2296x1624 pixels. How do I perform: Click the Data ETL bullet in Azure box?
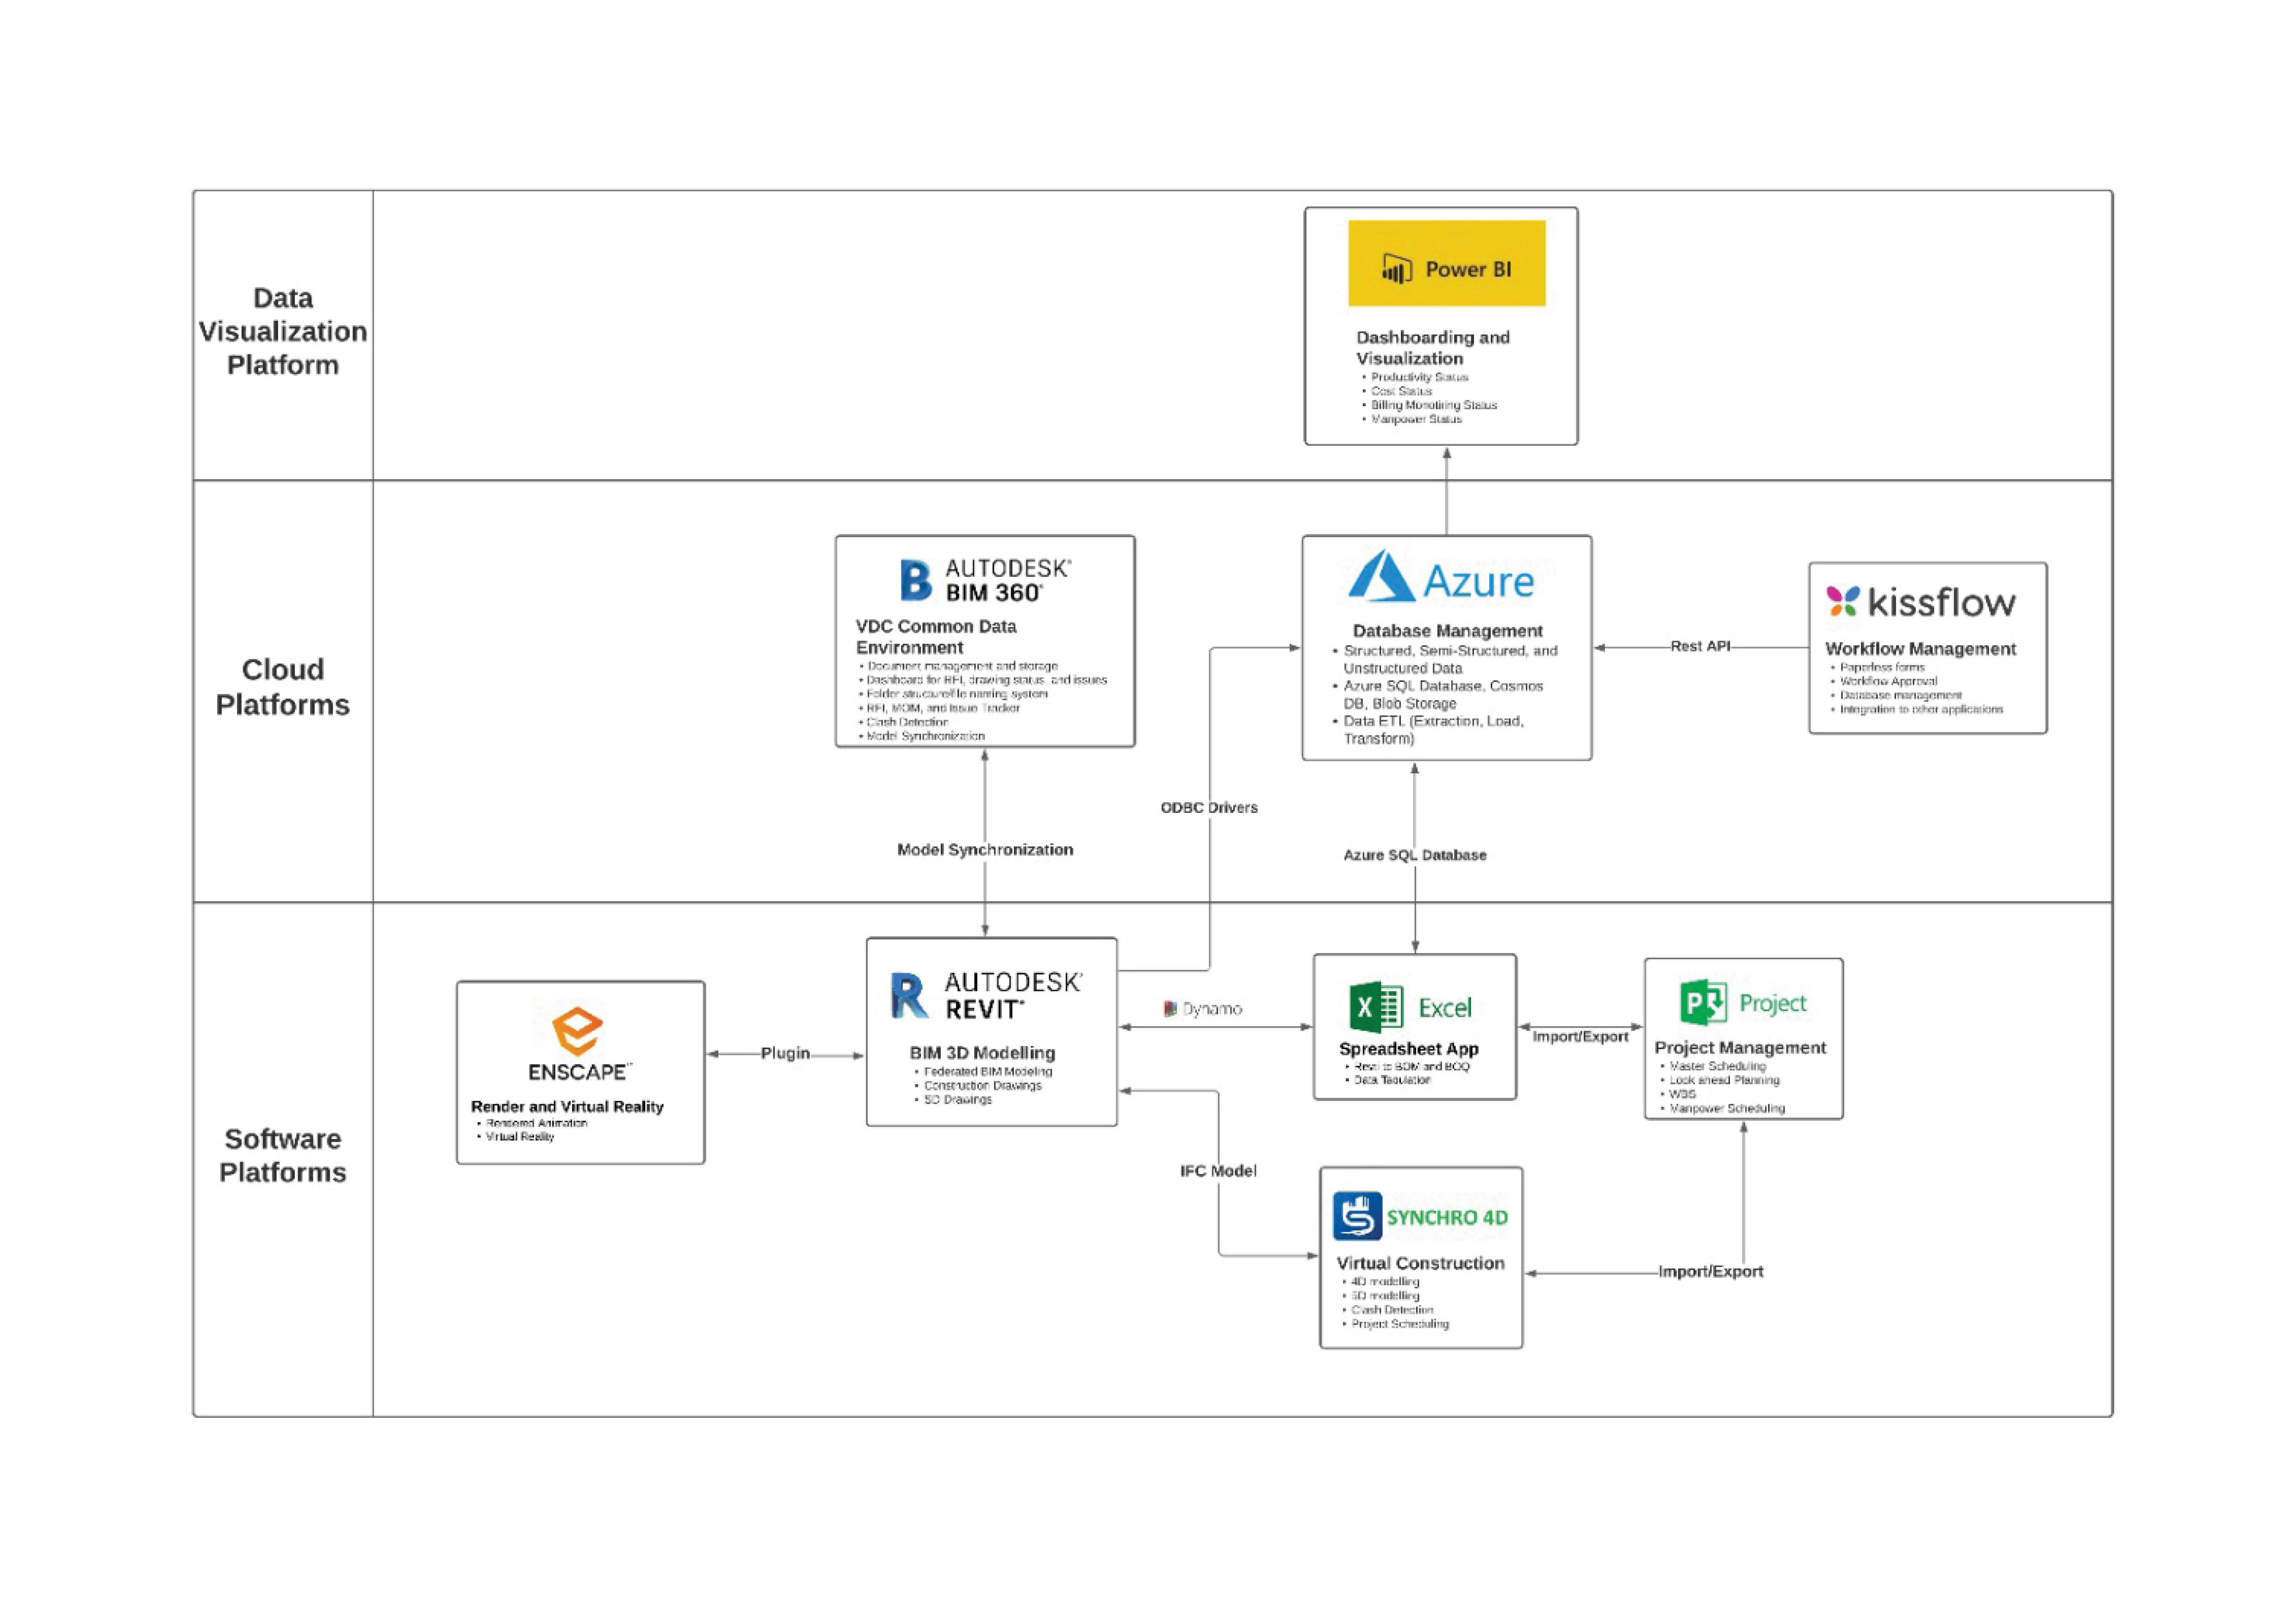click(x=1433, y=730)
